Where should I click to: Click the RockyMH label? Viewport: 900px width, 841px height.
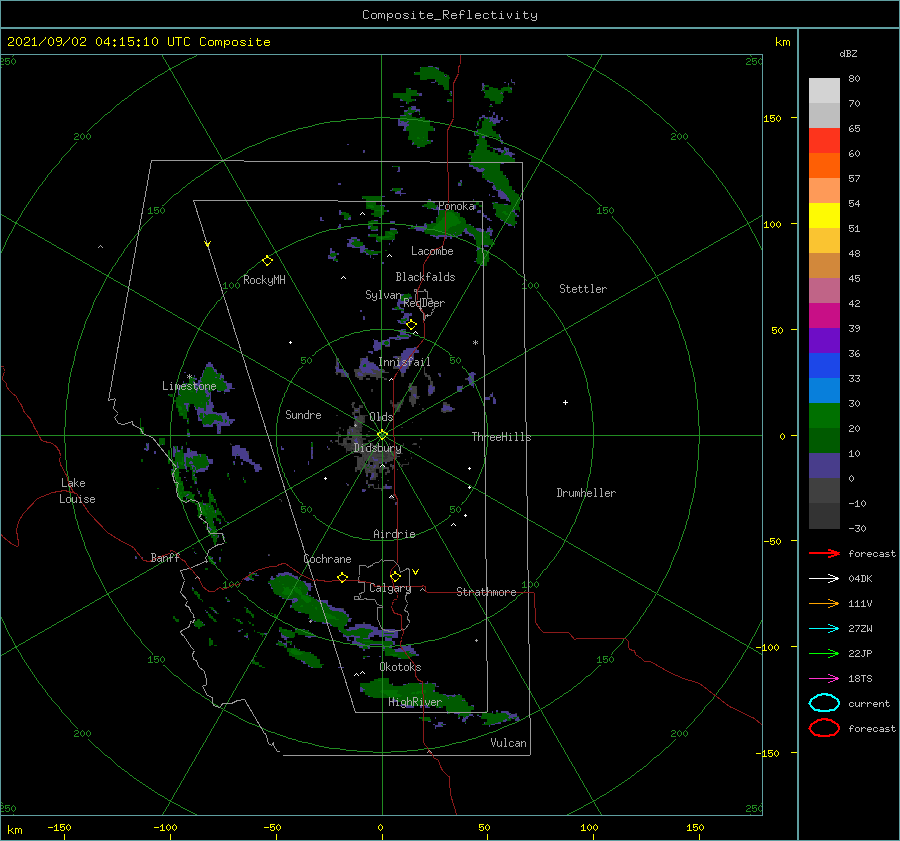[264, 280]
